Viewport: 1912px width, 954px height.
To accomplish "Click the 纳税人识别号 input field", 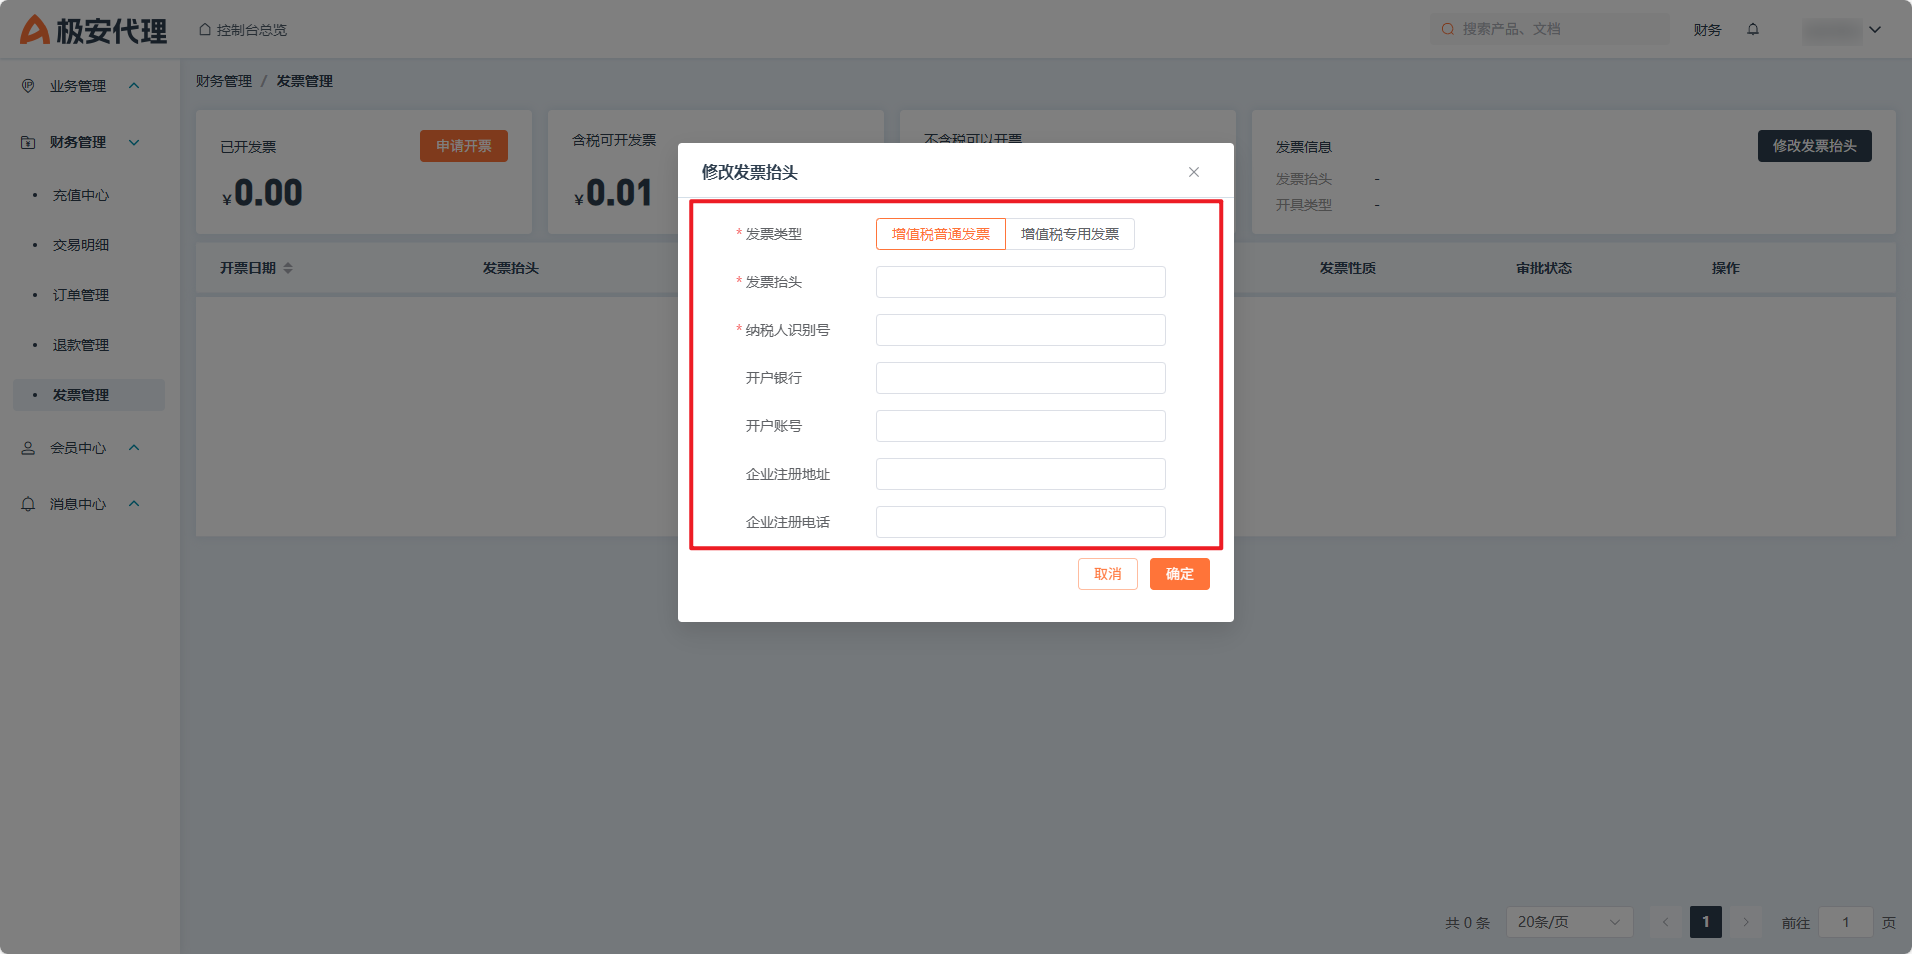I will 1020,330.
